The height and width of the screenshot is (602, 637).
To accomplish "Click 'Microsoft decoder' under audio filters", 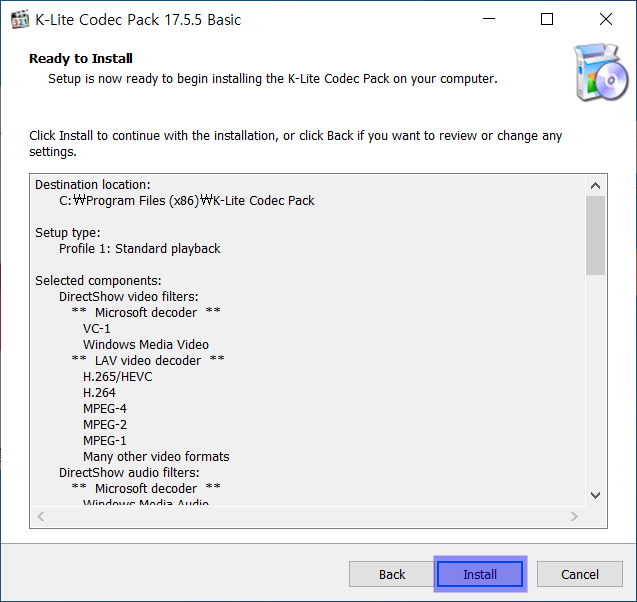I will [146, 489].
